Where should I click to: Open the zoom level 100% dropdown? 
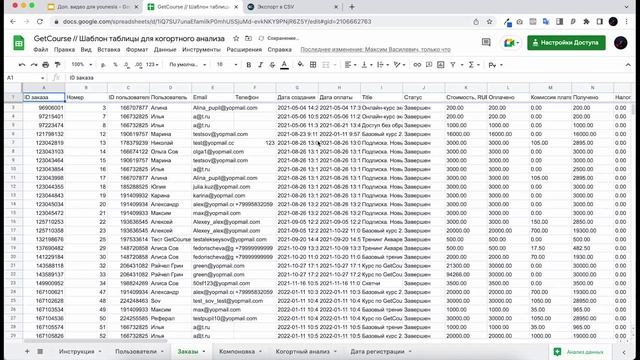coord(82,65)
